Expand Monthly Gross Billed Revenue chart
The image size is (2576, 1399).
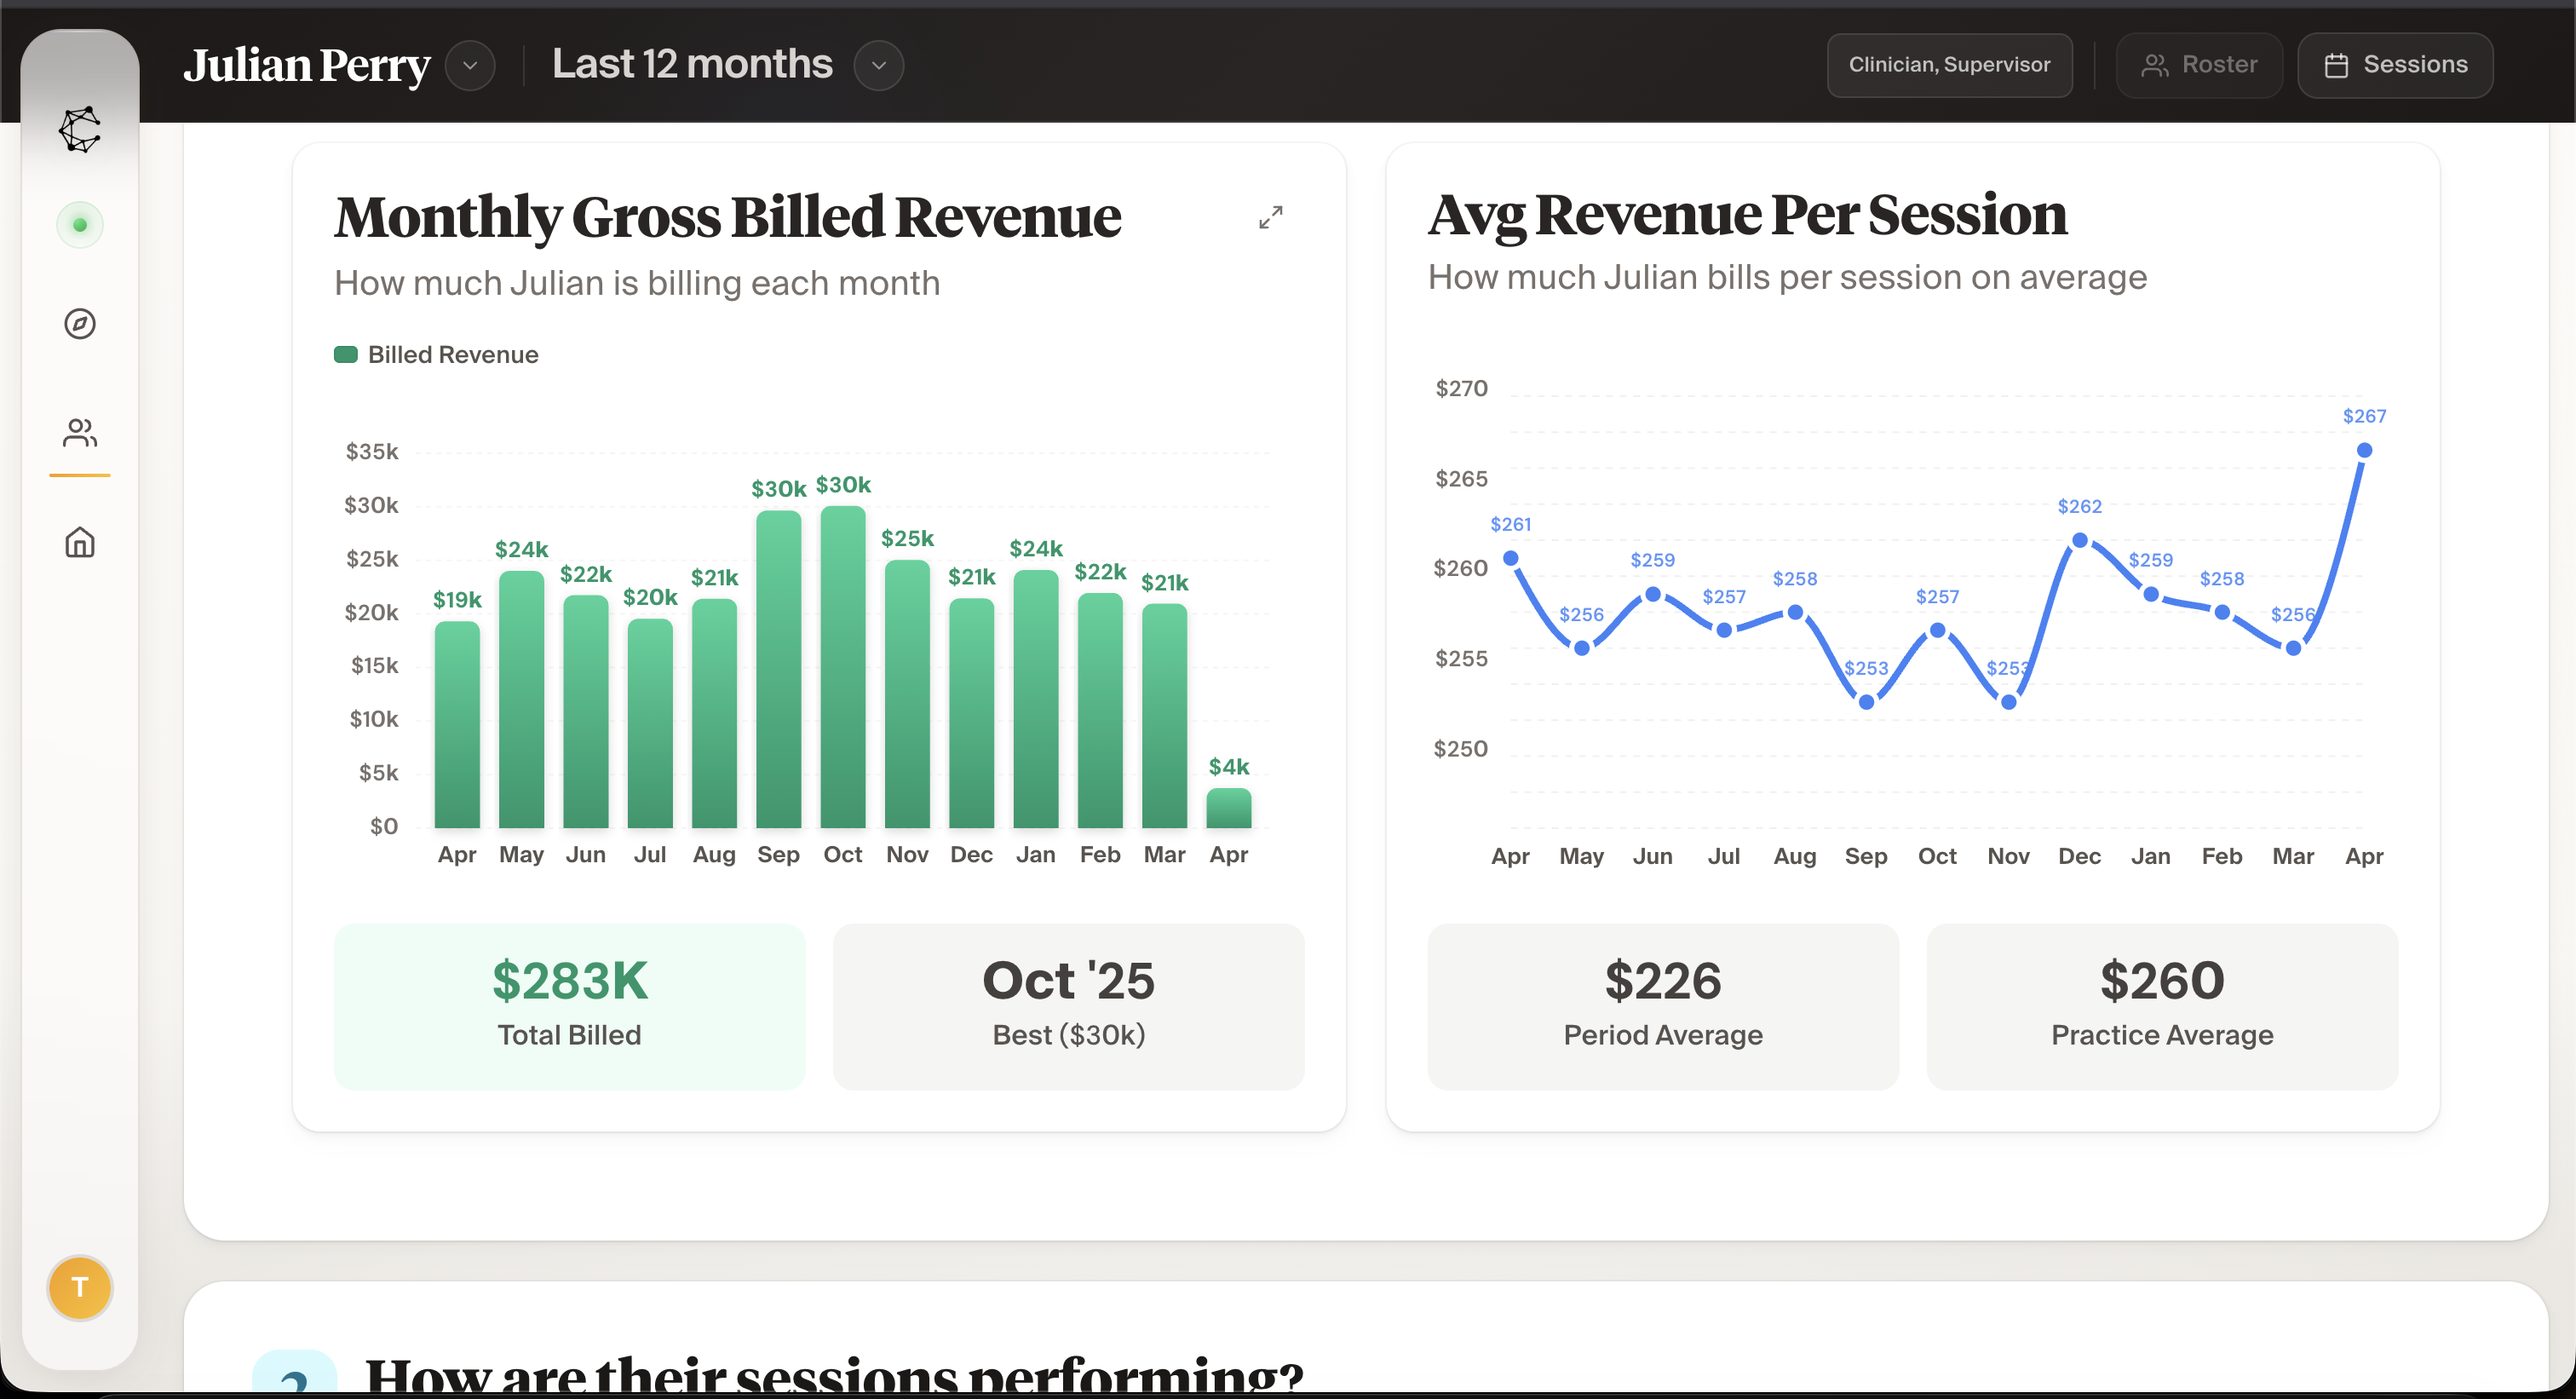click(x=1270, y=217)
